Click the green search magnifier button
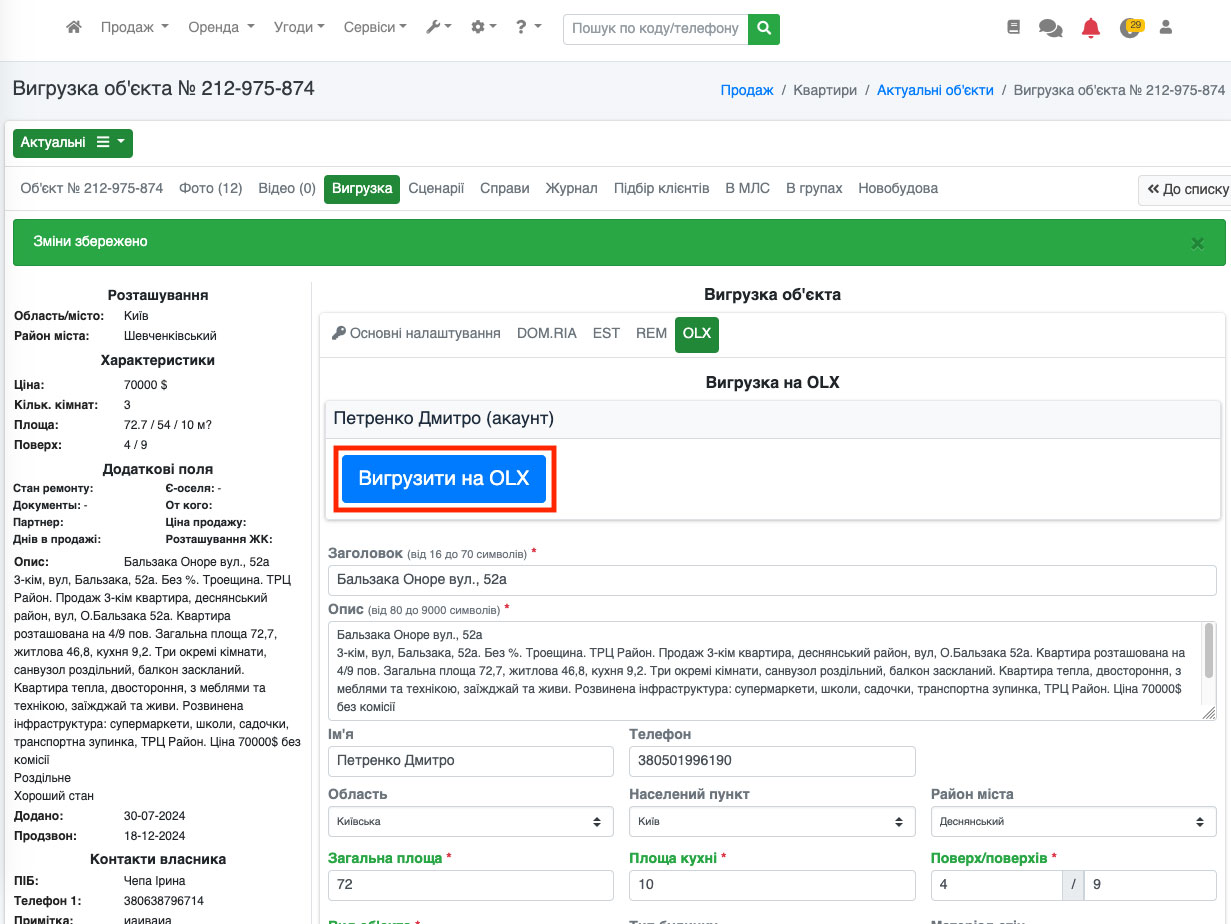 (x=764, y=28)
